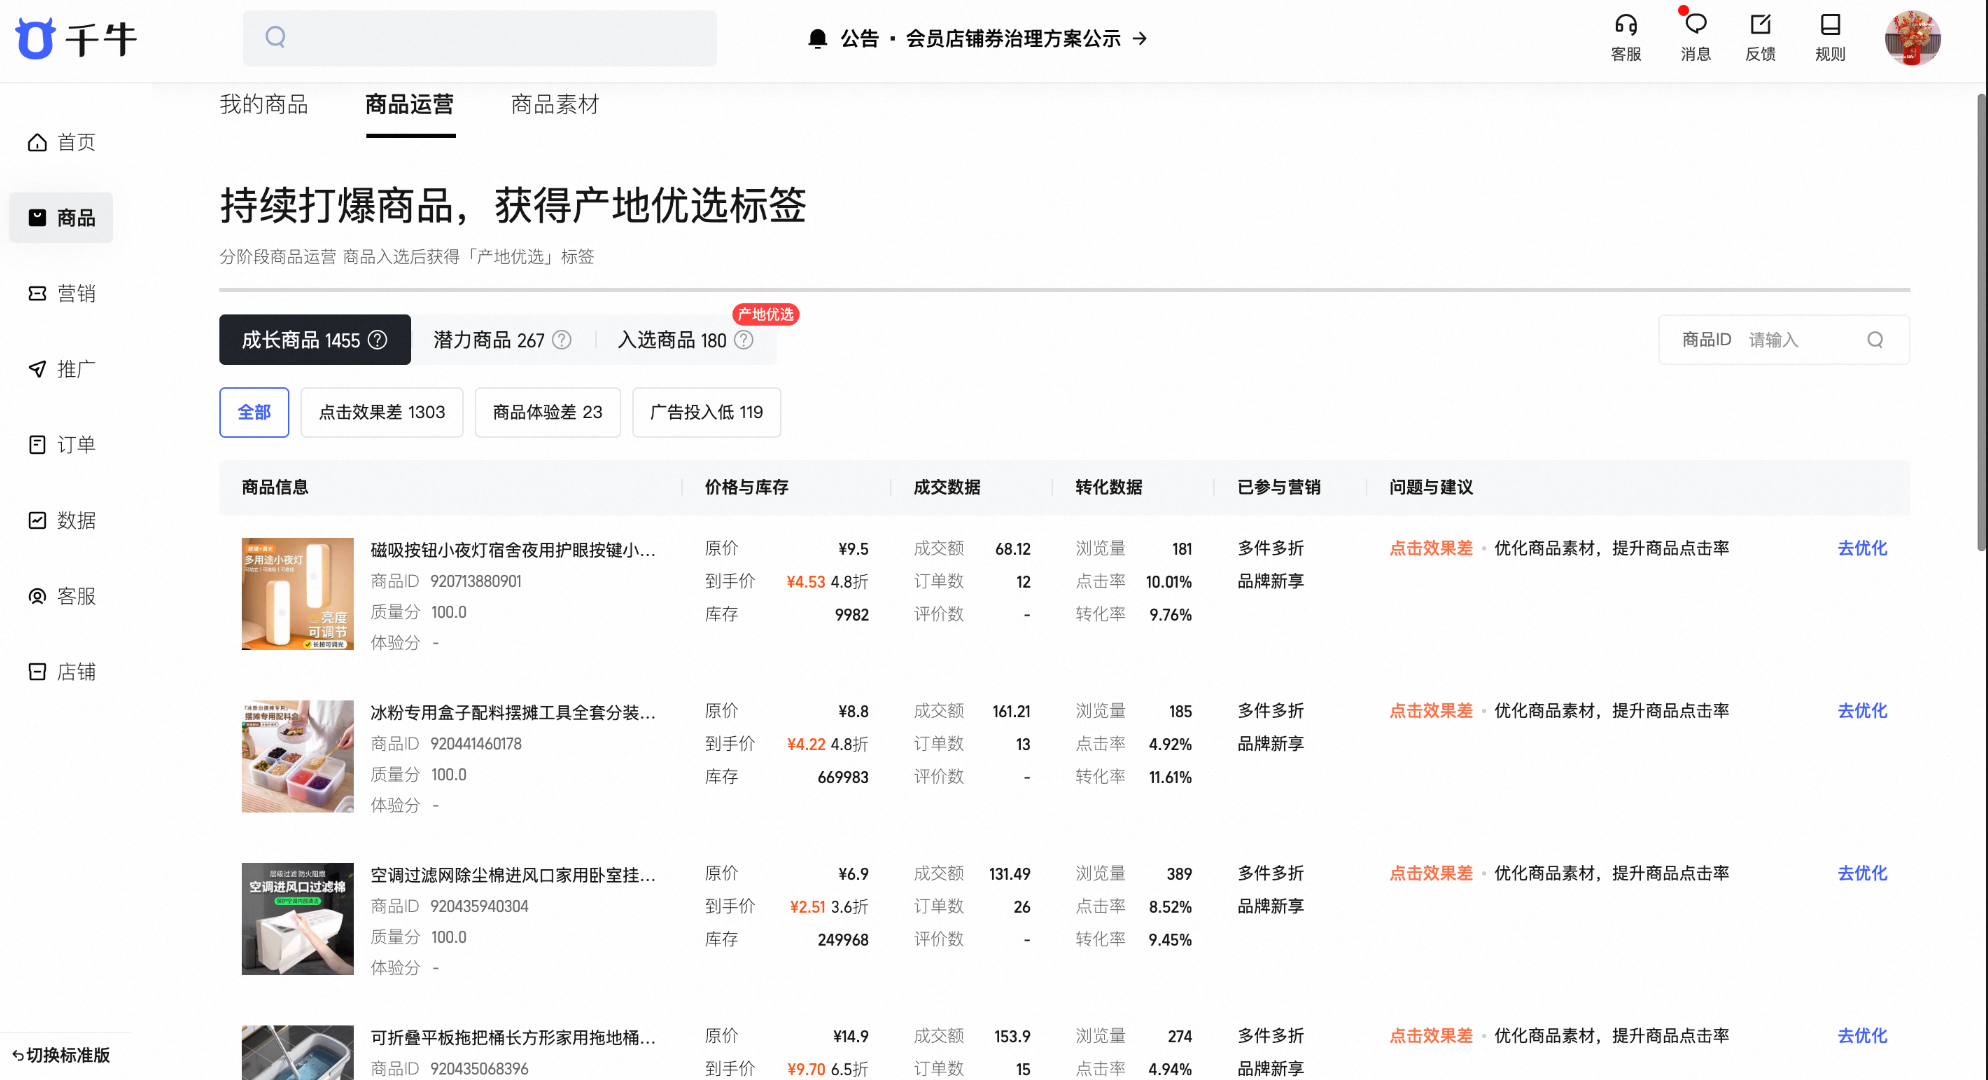Viewport: 1988px width, 1080px height.
Task: Filter by 全部
Action: click(x=254, y=412)
